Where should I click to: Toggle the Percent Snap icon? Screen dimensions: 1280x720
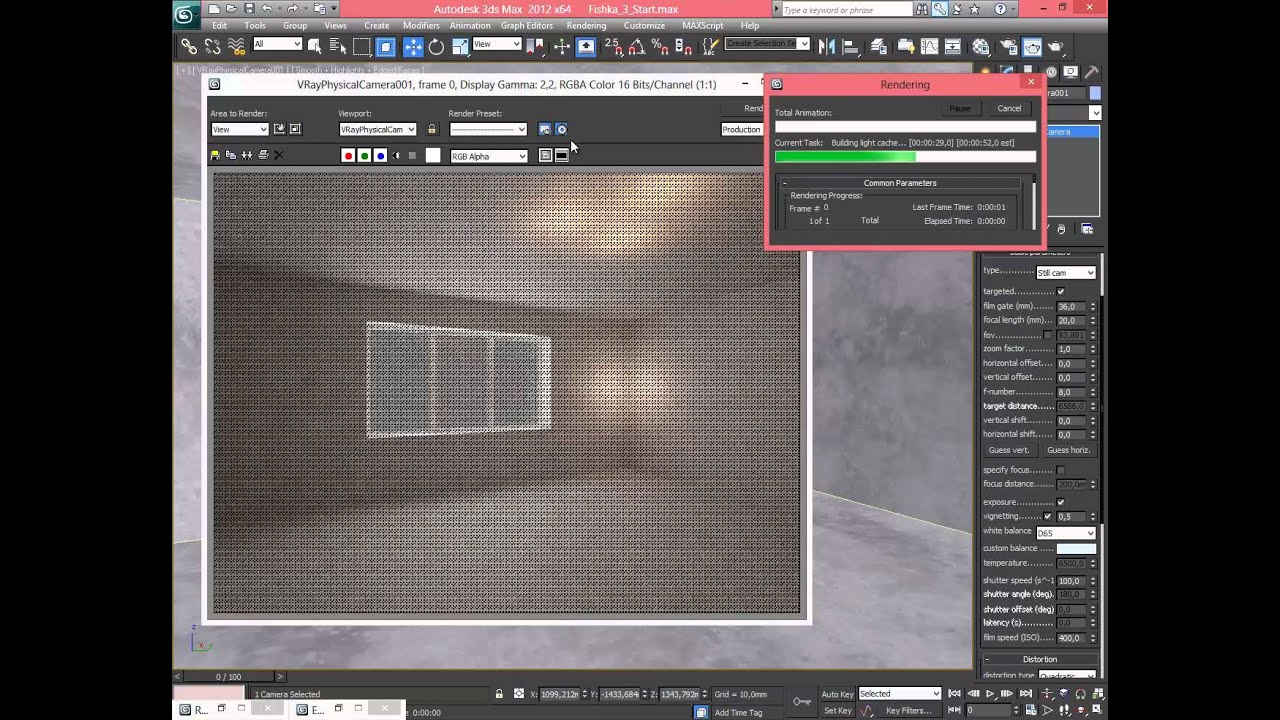[659, 46]
